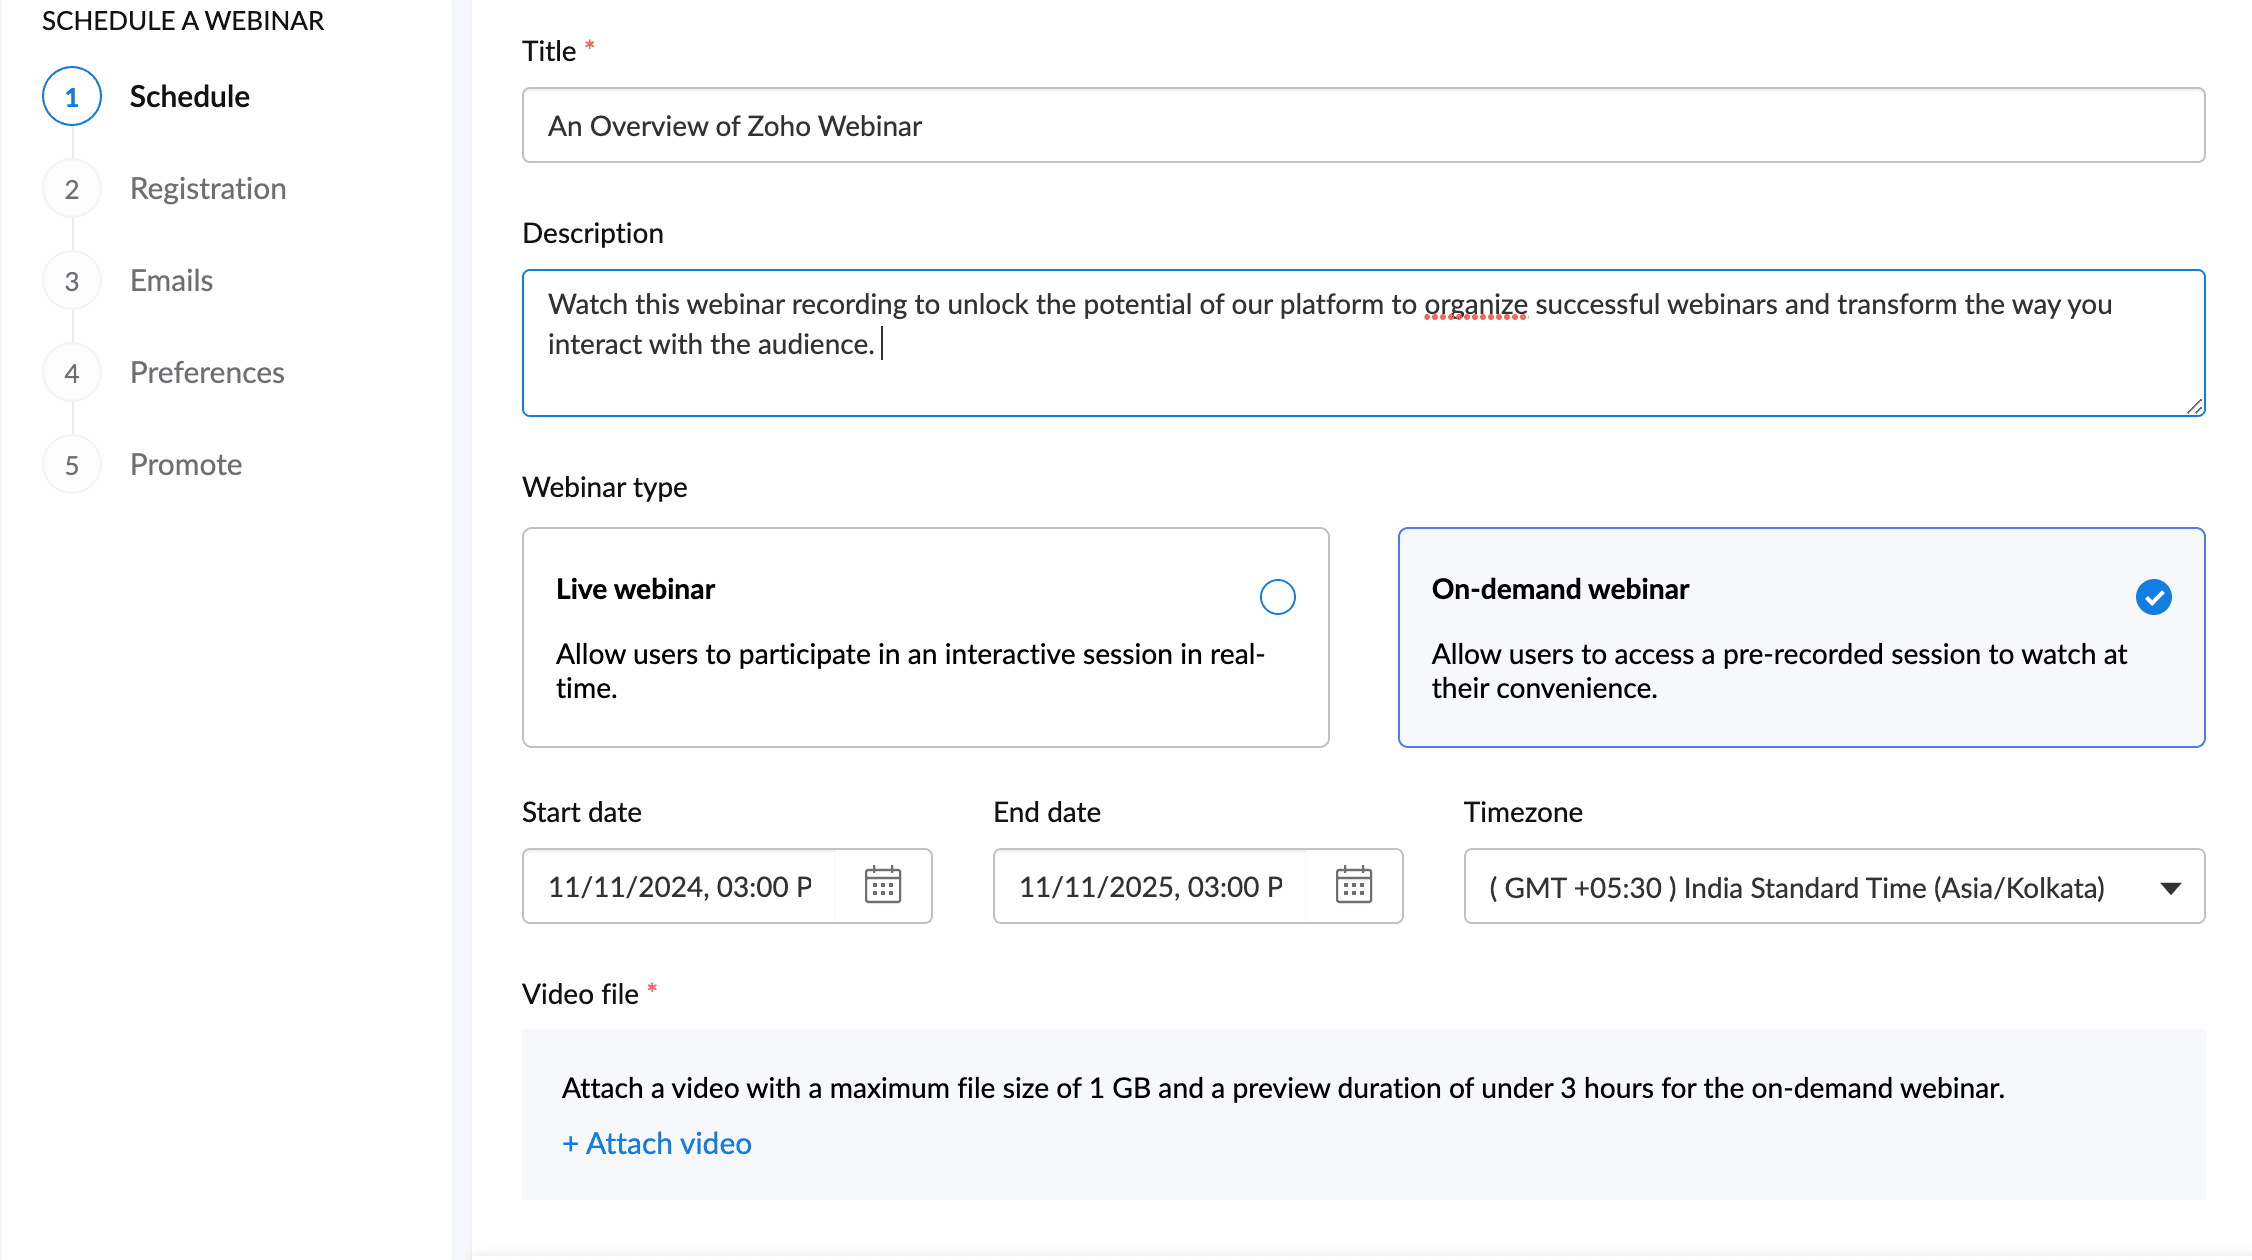Click step 4 circle icon for Preferences
This screenshot has width=2252, height=1260.
(x=72, y=373)
